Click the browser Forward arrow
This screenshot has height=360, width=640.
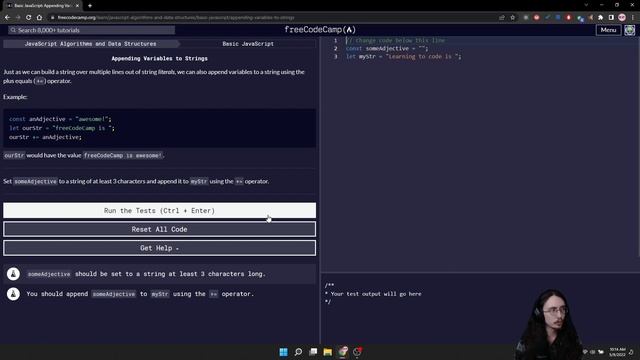[18, 18]
